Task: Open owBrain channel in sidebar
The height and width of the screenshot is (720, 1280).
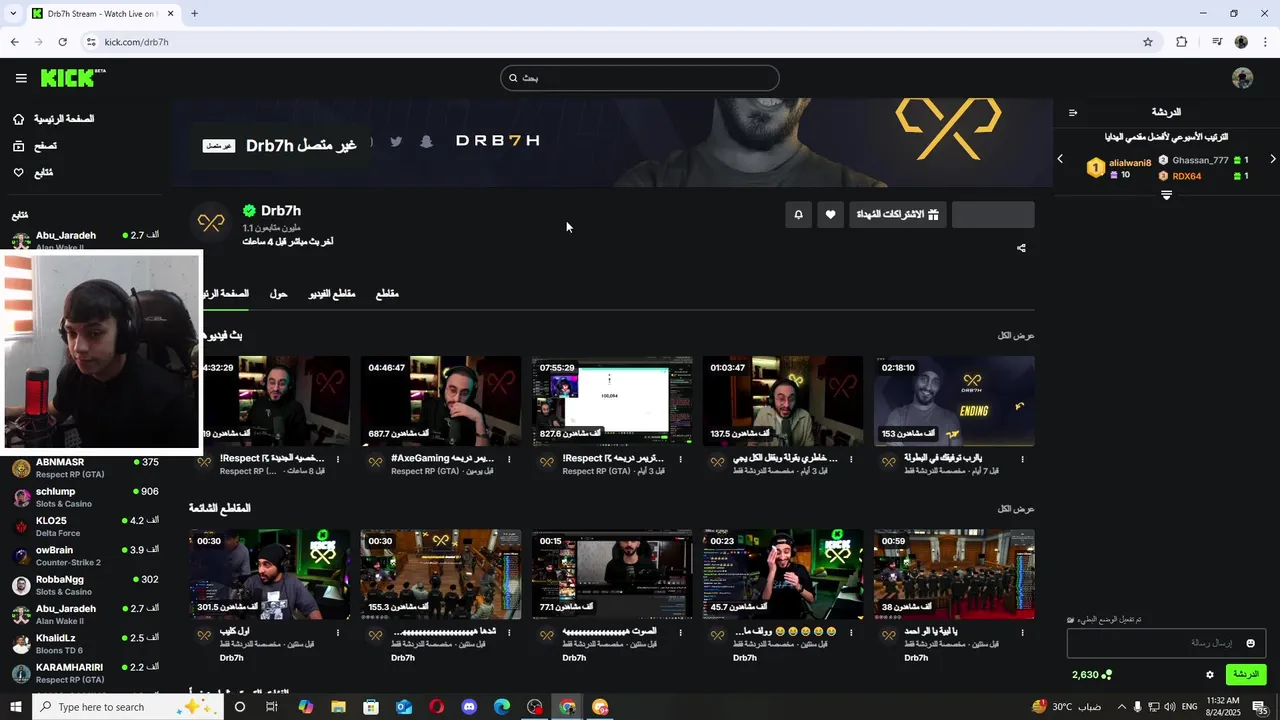Action: [84, 555]
